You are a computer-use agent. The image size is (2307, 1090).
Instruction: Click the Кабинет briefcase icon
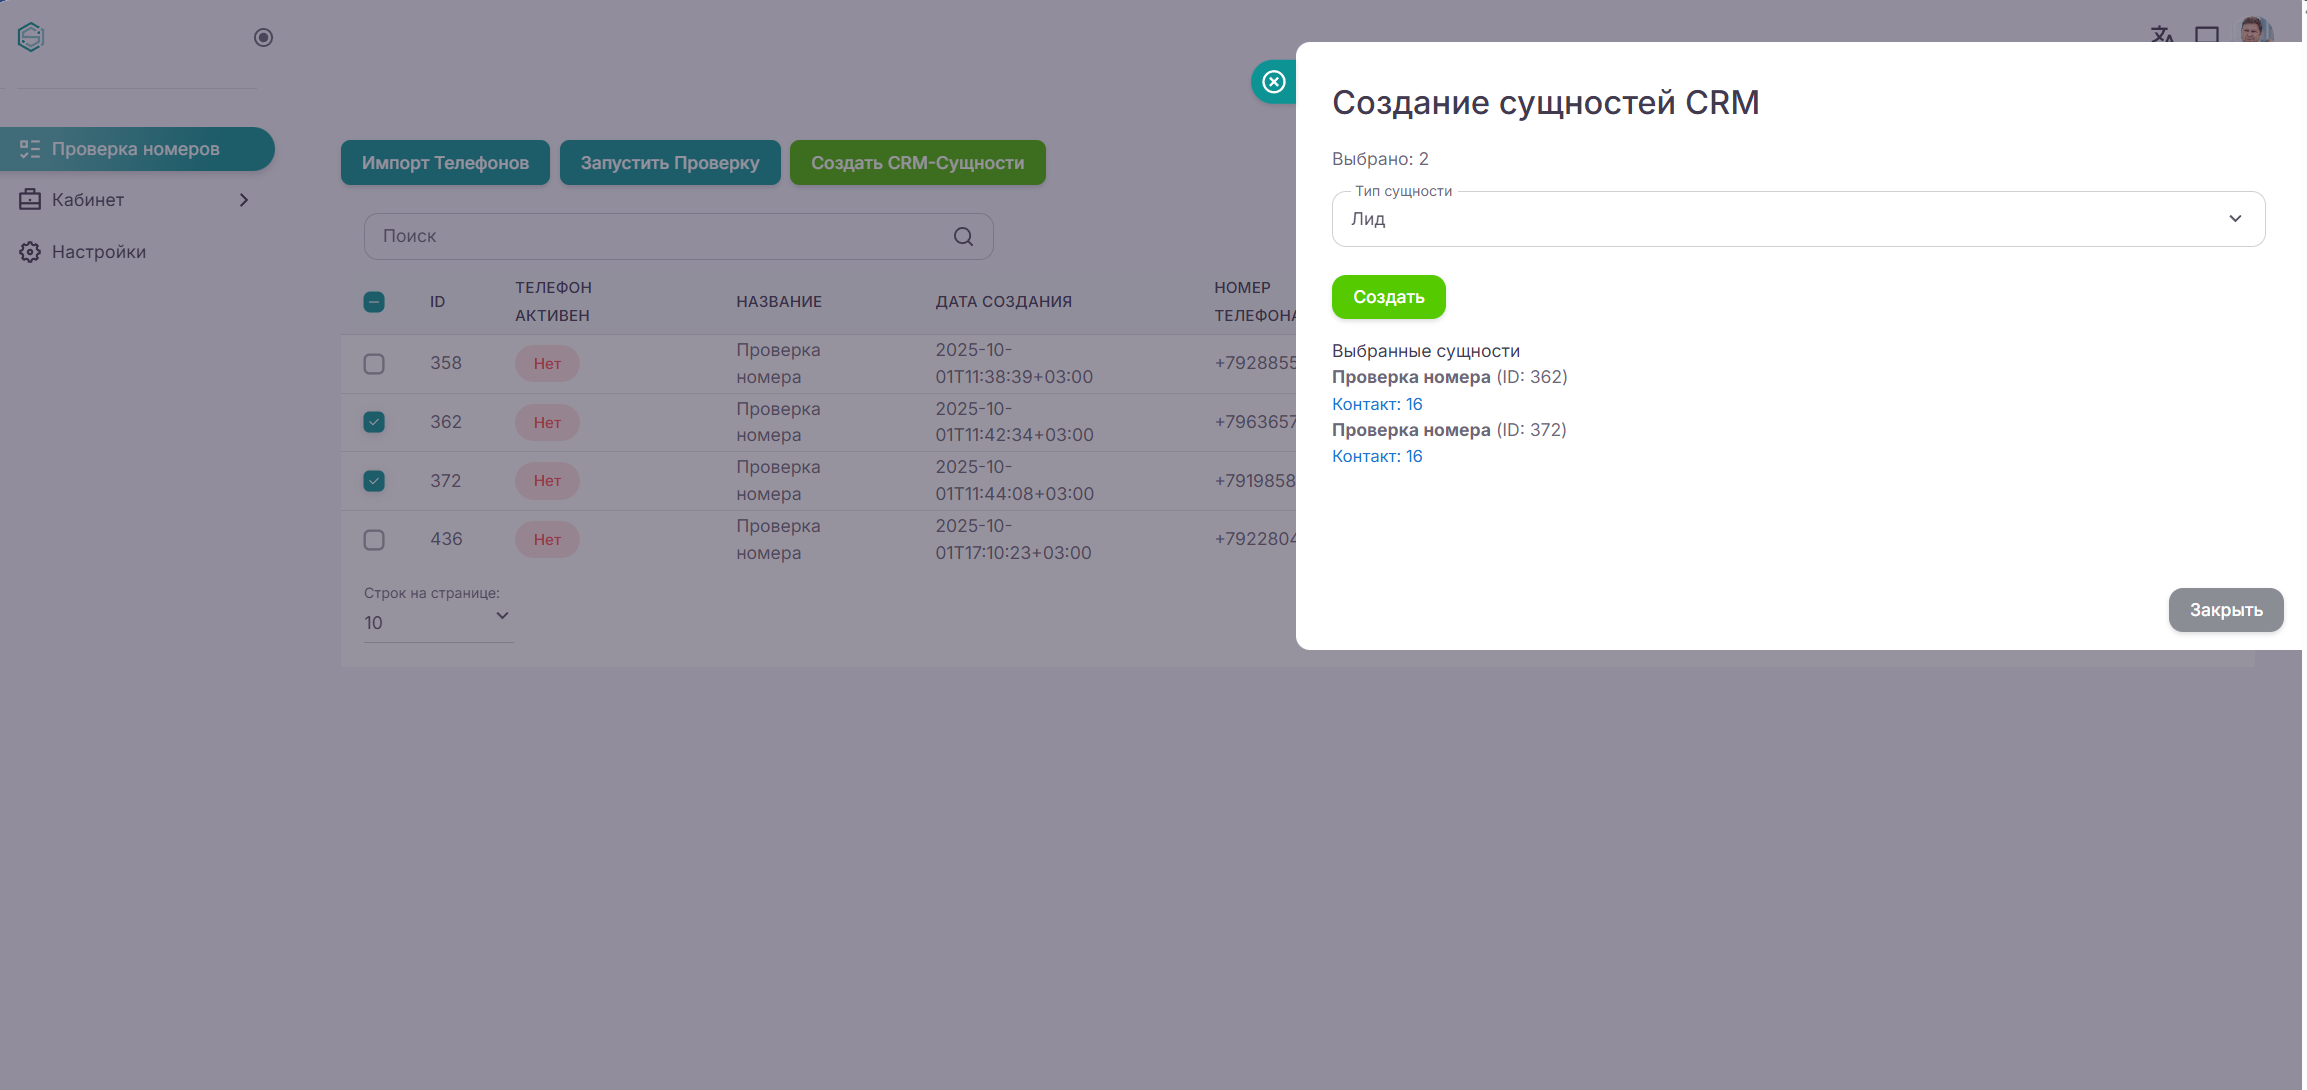click(30, 200)
